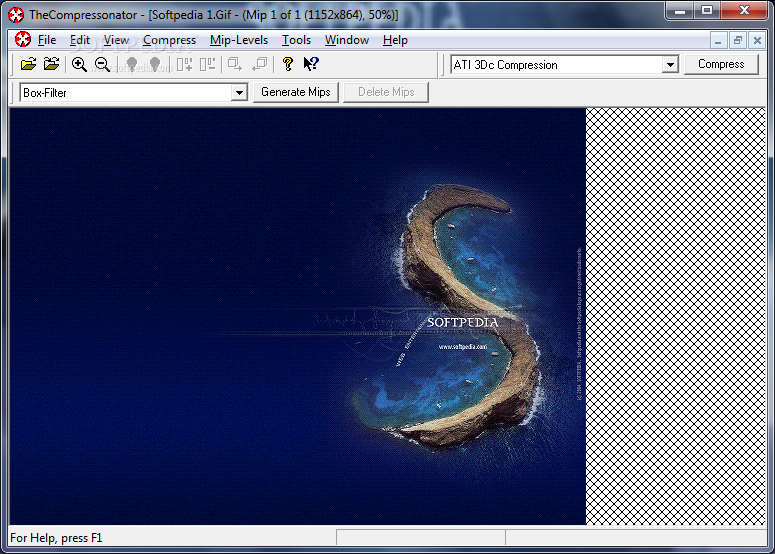Click the second open-folder toolbar icon
The height and width of the screenshot is (554, 775).
coord(51,64)
